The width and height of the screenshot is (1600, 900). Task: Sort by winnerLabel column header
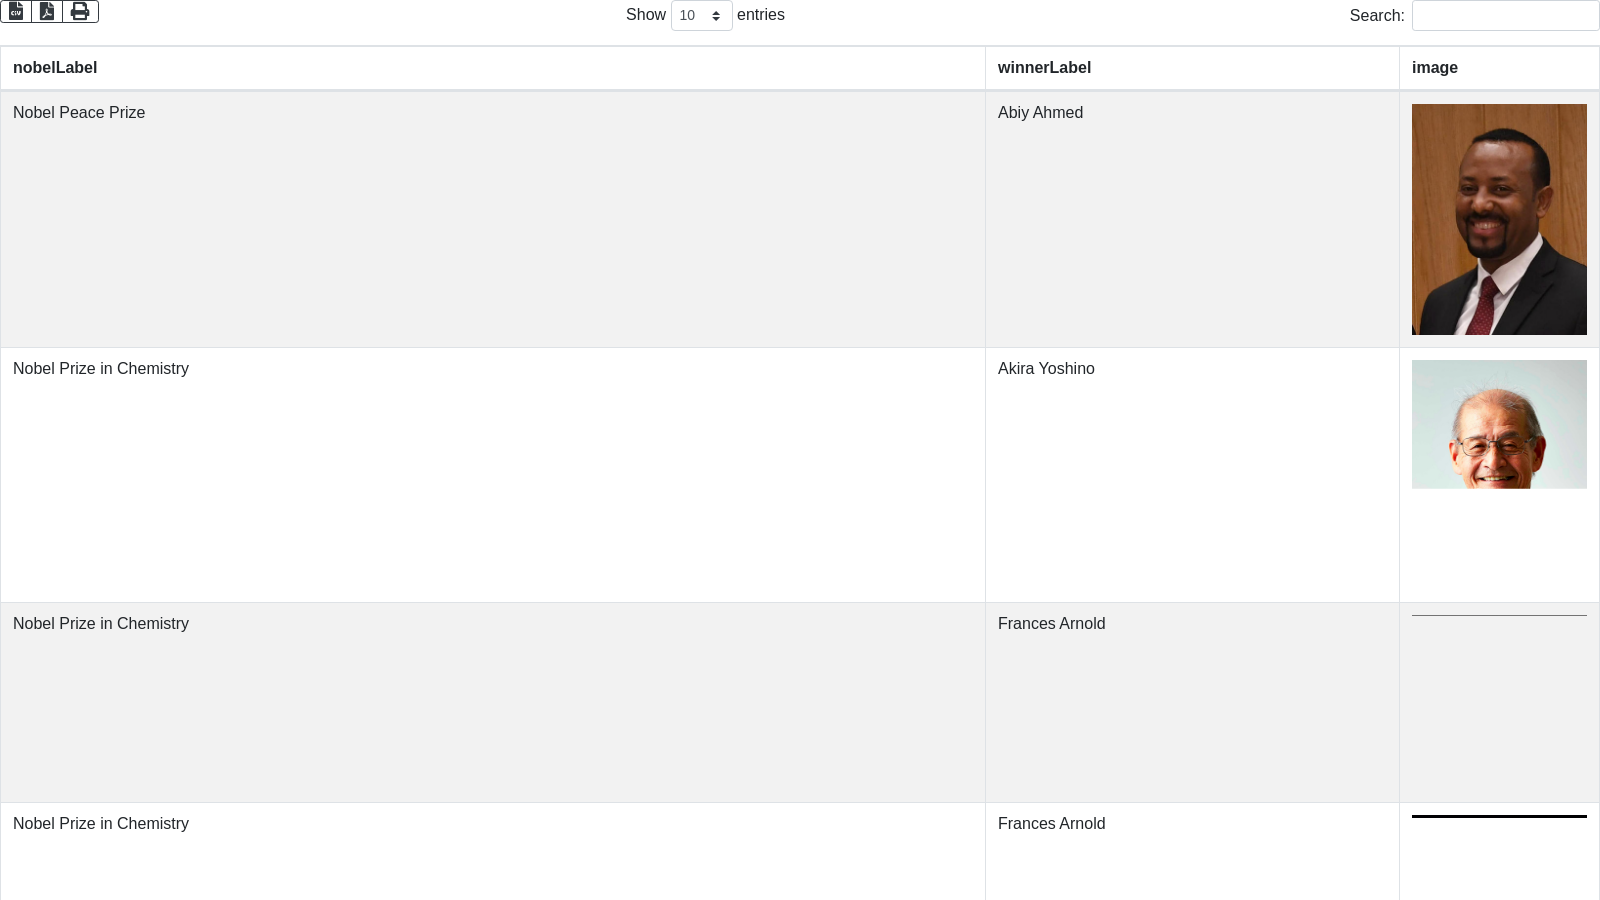click(x=1044, y=68)
